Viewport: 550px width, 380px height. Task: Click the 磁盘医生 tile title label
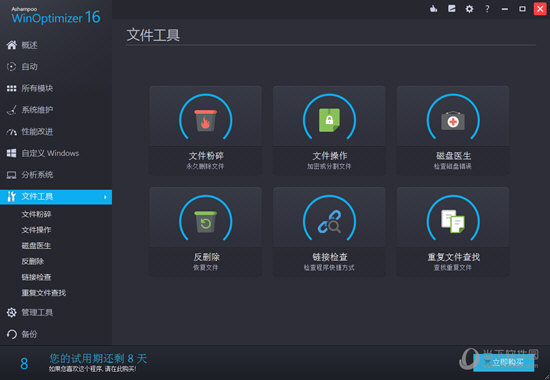point(453,156)
